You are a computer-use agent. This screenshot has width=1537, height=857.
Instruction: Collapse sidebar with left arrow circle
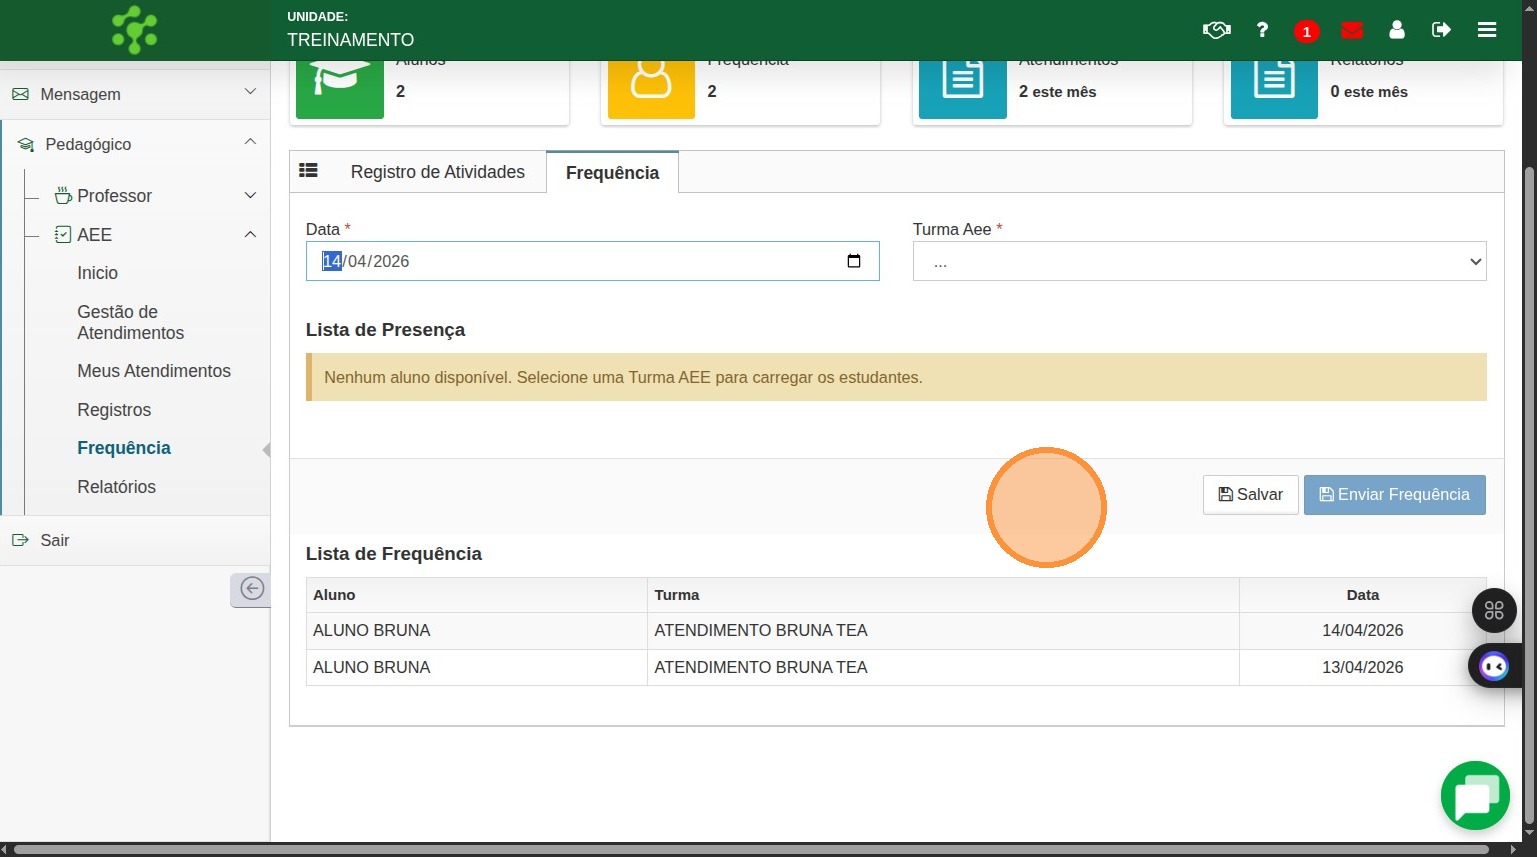click(252, 589)
